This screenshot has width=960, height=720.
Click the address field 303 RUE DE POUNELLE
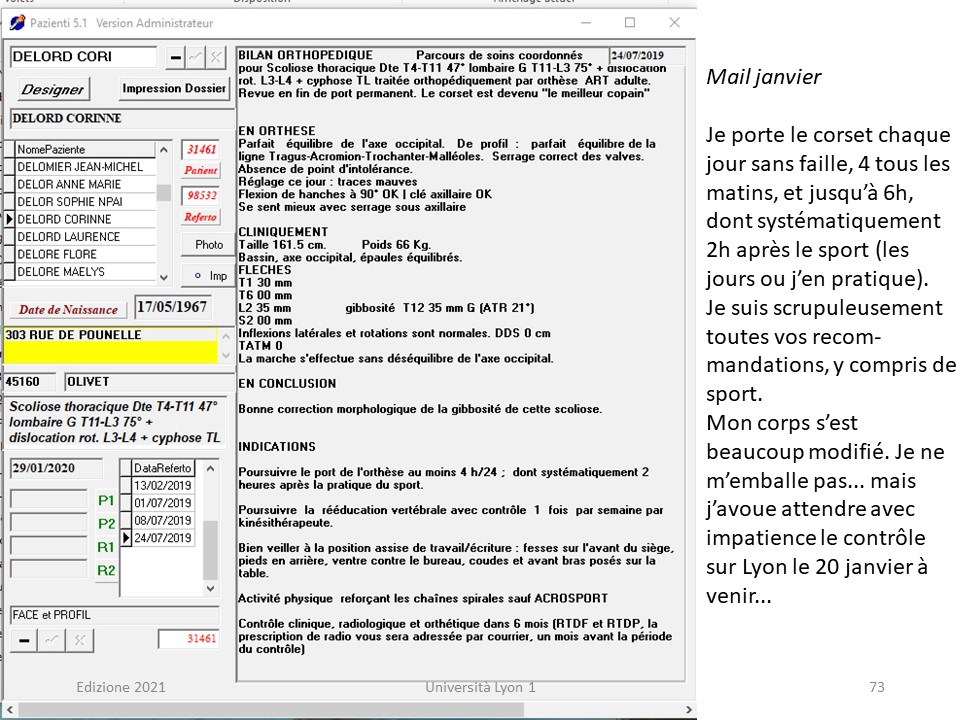click(110, 346)
